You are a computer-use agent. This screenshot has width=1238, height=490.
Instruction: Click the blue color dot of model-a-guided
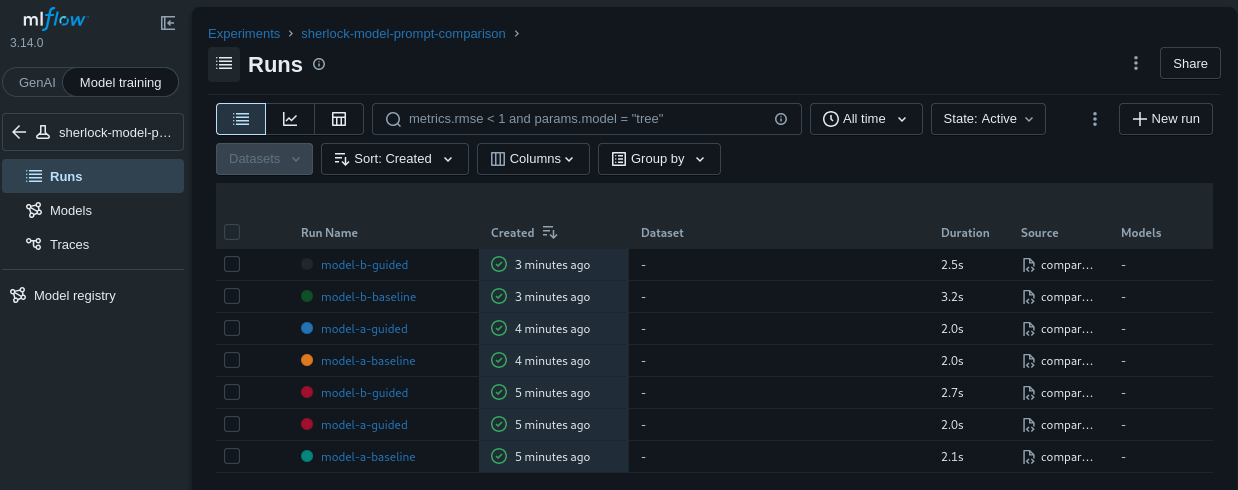[307, 328]
